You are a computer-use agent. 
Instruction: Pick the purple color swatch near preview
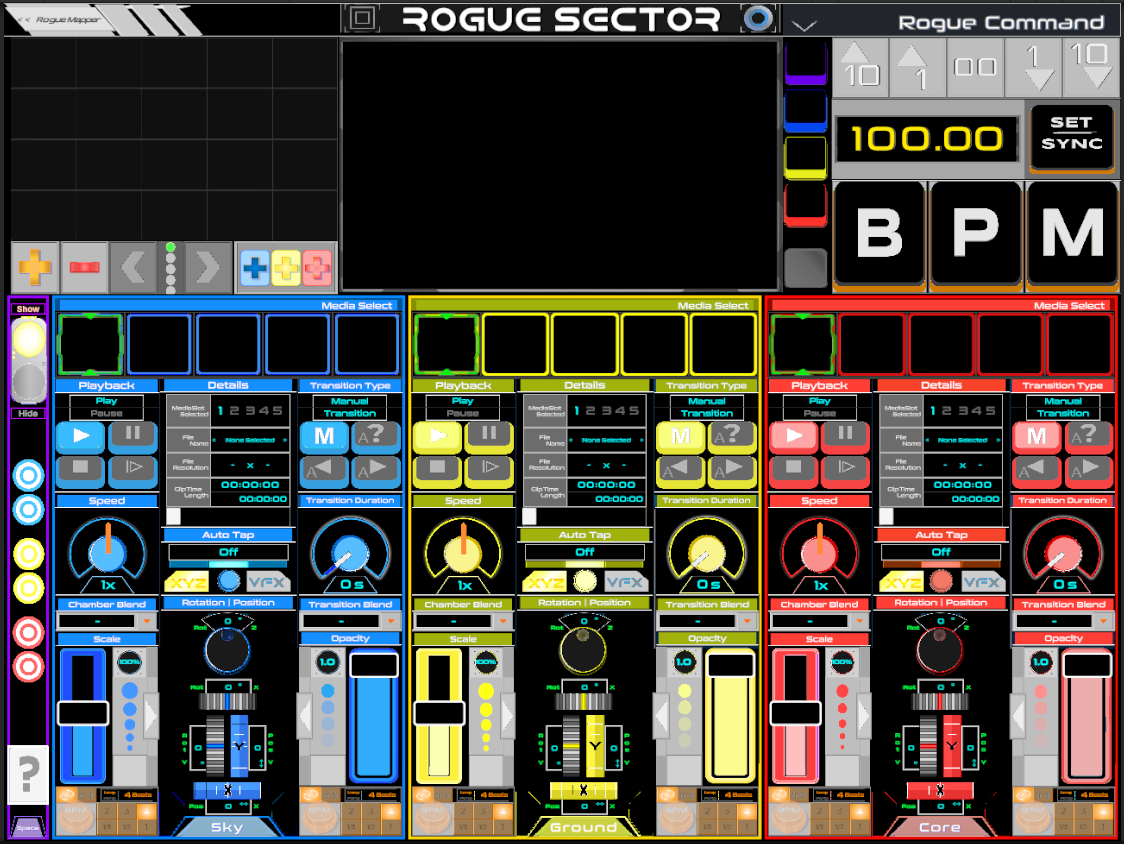point(806,62)
